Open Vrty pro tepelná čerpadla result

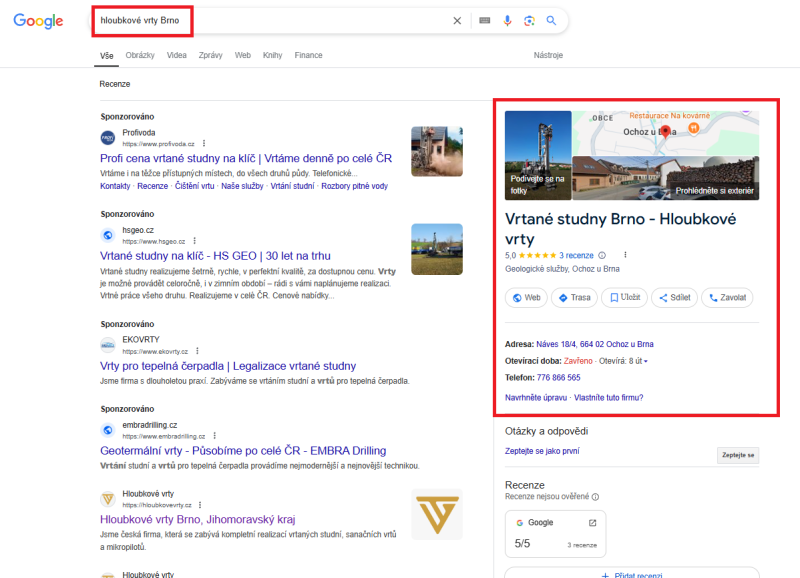click(228, 366)
